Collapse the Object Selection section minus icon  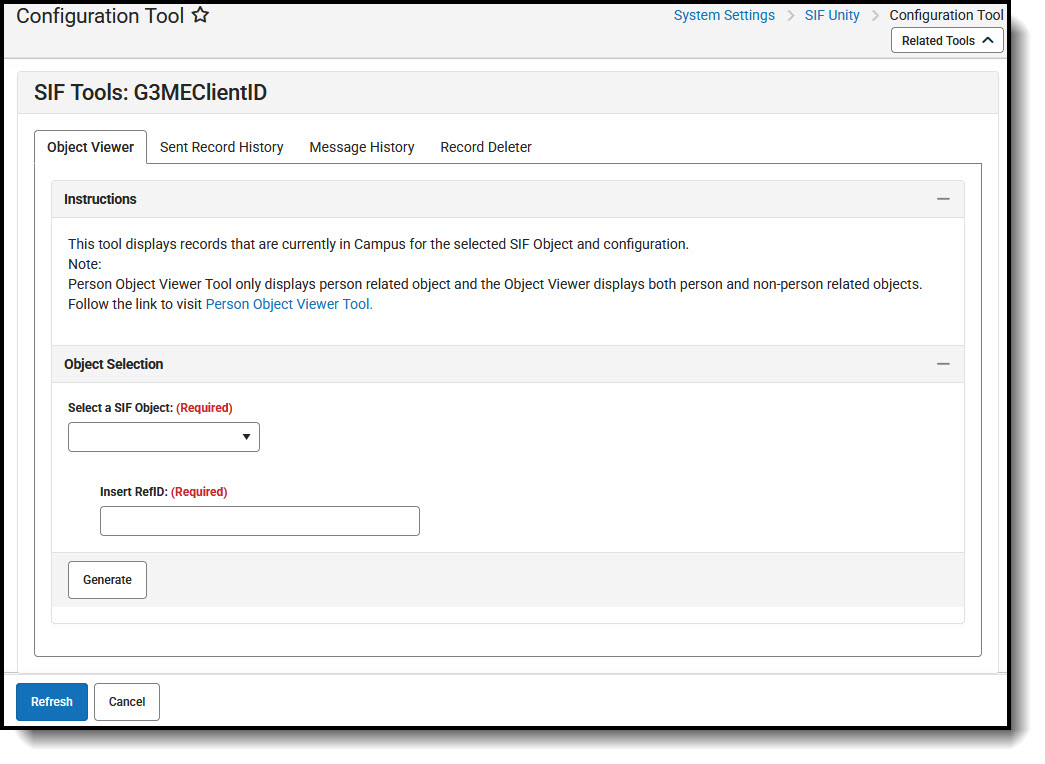[943, 363]
